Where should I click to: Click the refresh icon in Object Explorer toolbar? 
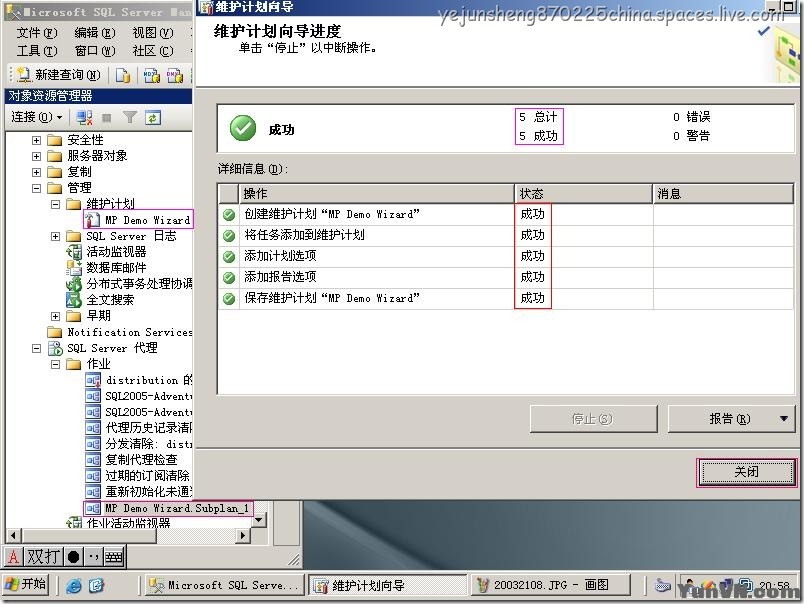(x=152, y=117)
